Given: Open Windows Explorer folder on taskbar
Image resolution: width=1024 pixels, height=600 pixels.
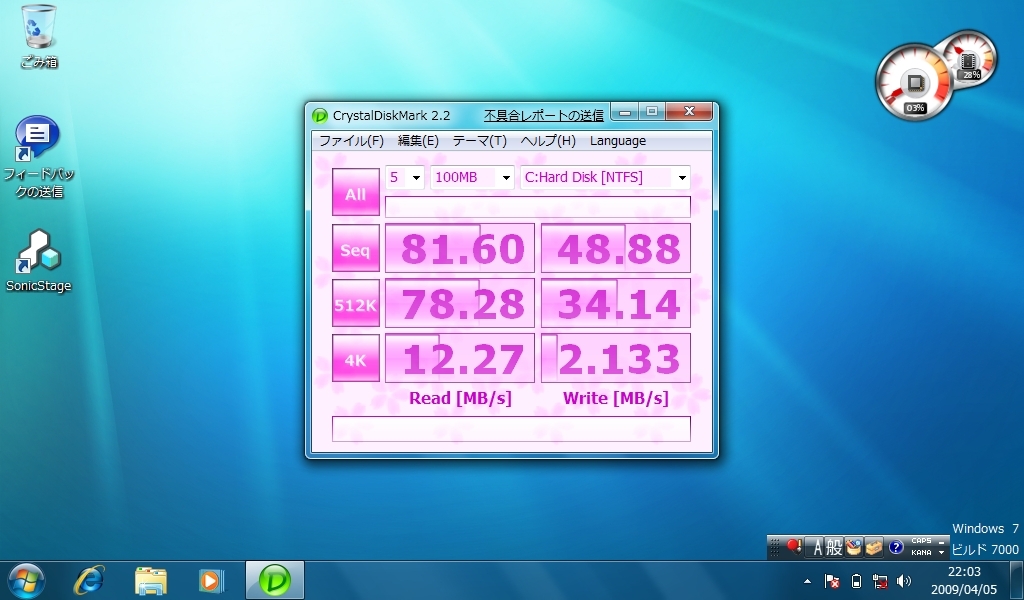Looking at the screenshot, I should pos(150,580).
